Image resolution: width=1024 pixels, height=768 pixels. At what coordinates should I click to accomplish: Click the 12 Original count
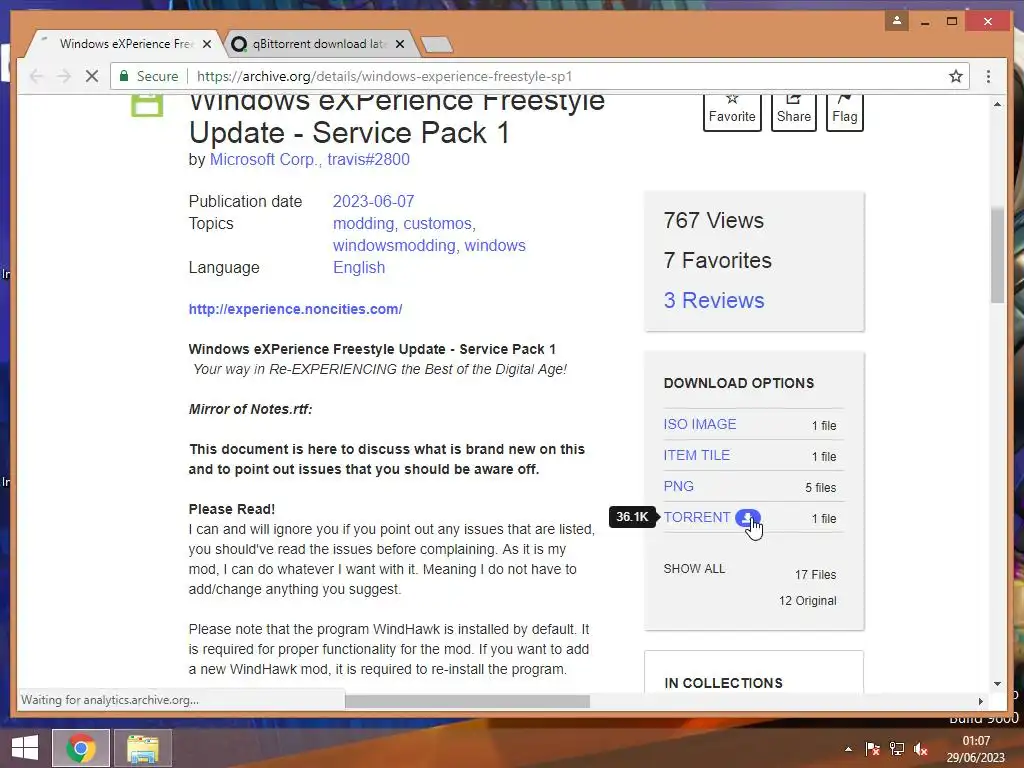807,601
